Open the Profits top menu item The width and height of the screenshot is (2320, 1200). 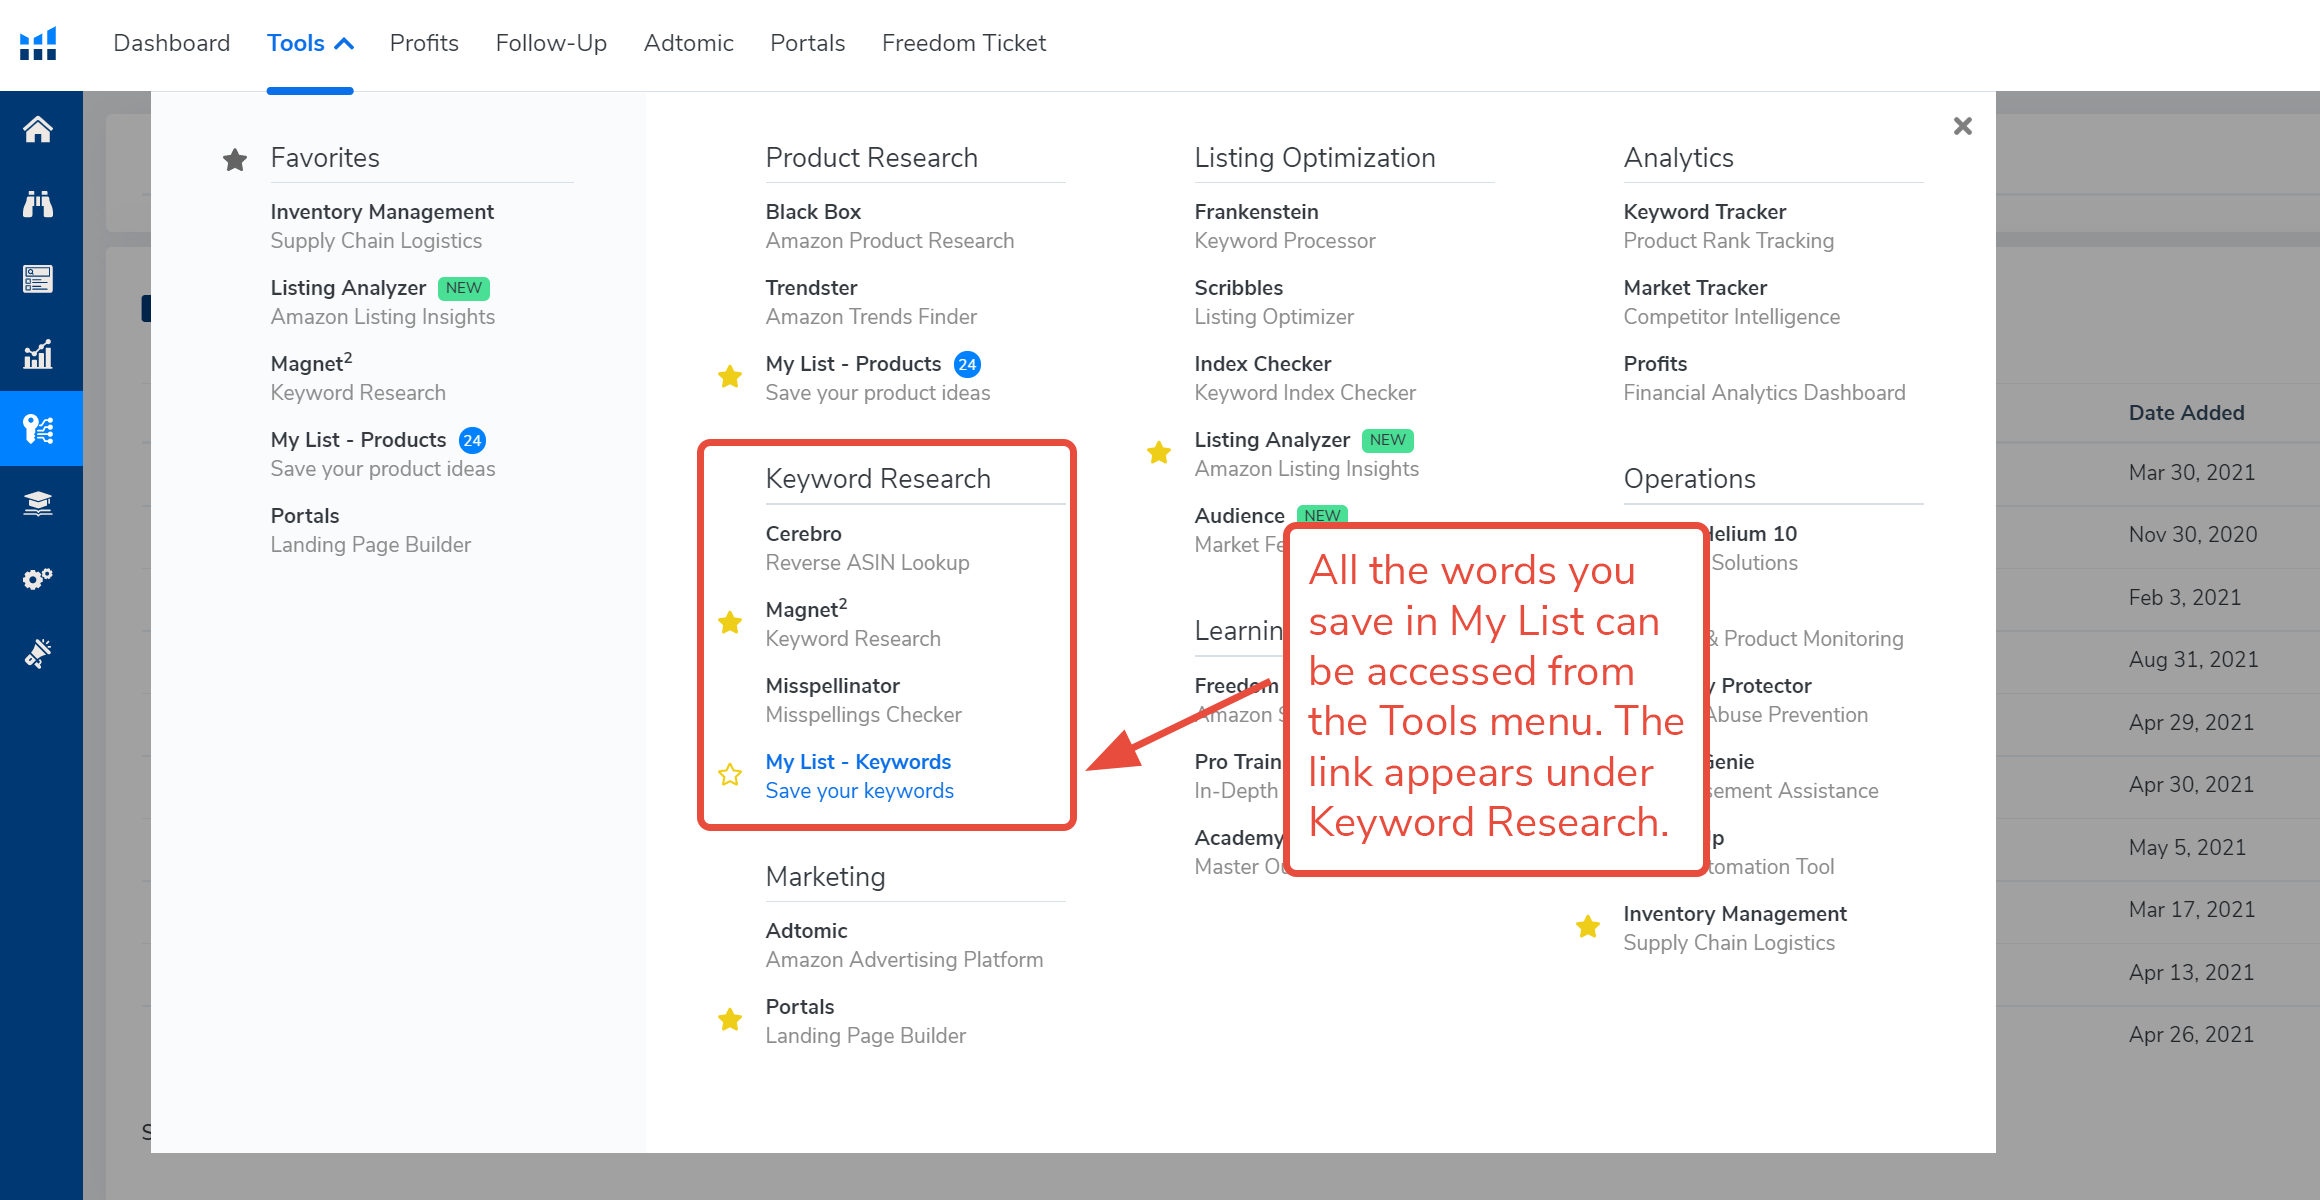(424, 43)
